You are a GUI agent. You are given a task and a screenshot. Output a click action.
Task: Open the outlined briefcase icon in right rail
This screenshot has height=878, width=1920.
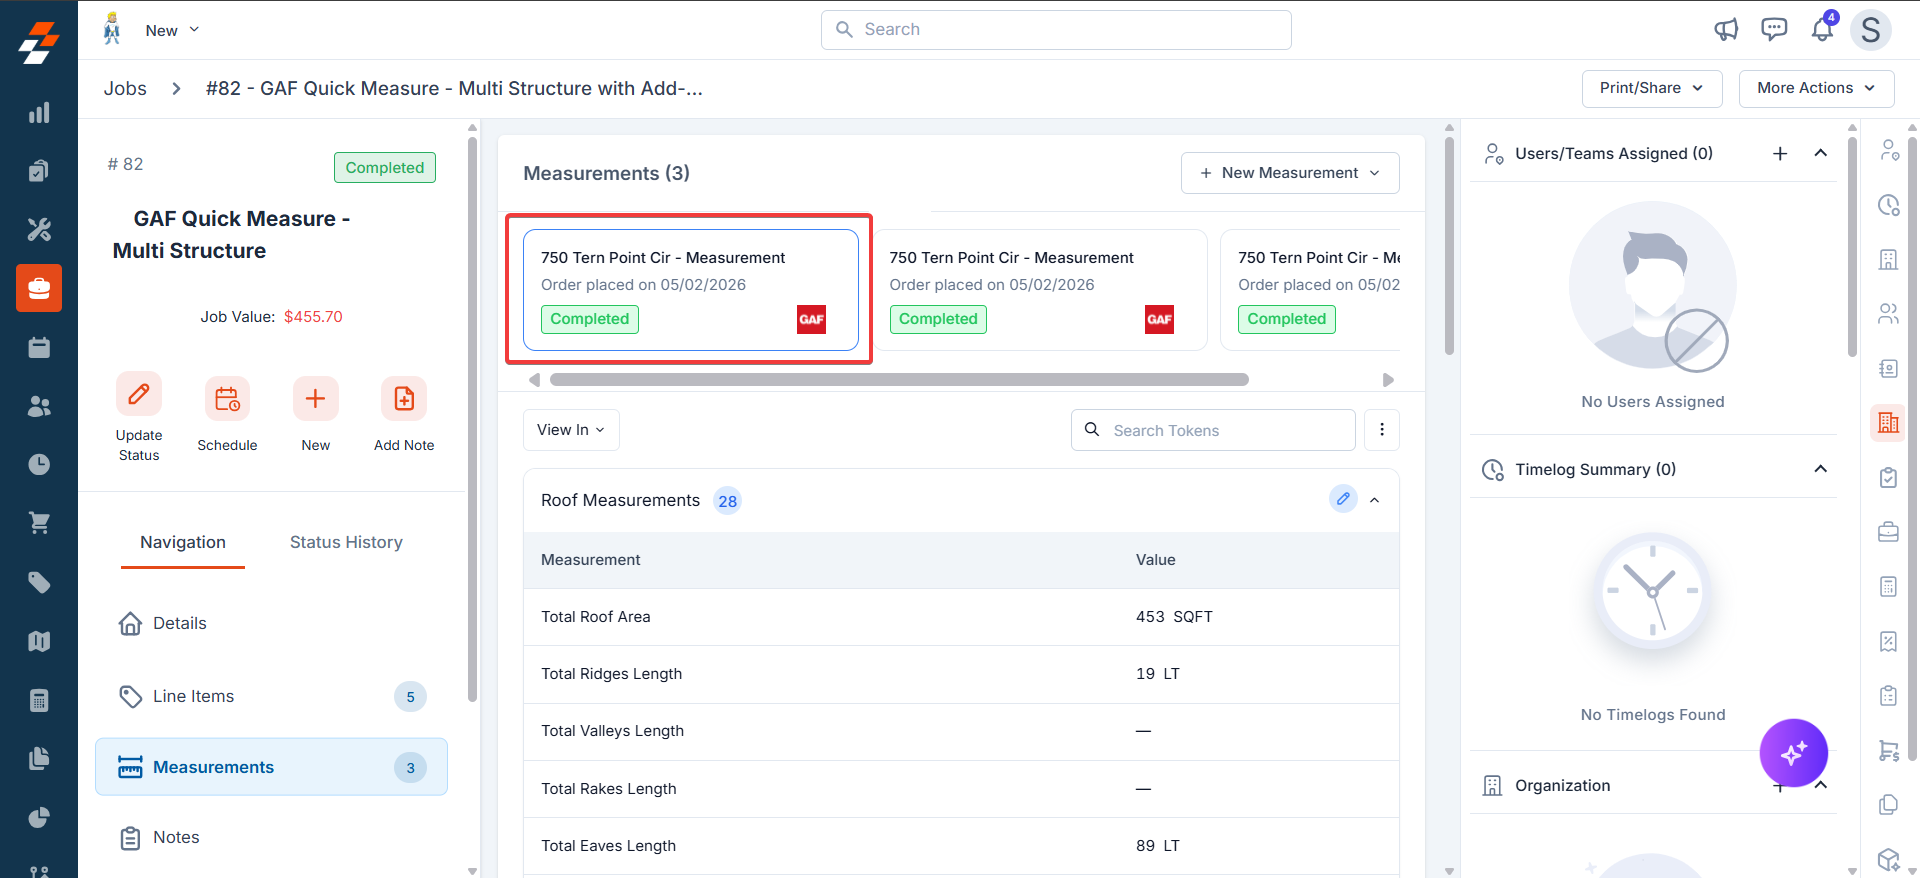click(1888, 532)
